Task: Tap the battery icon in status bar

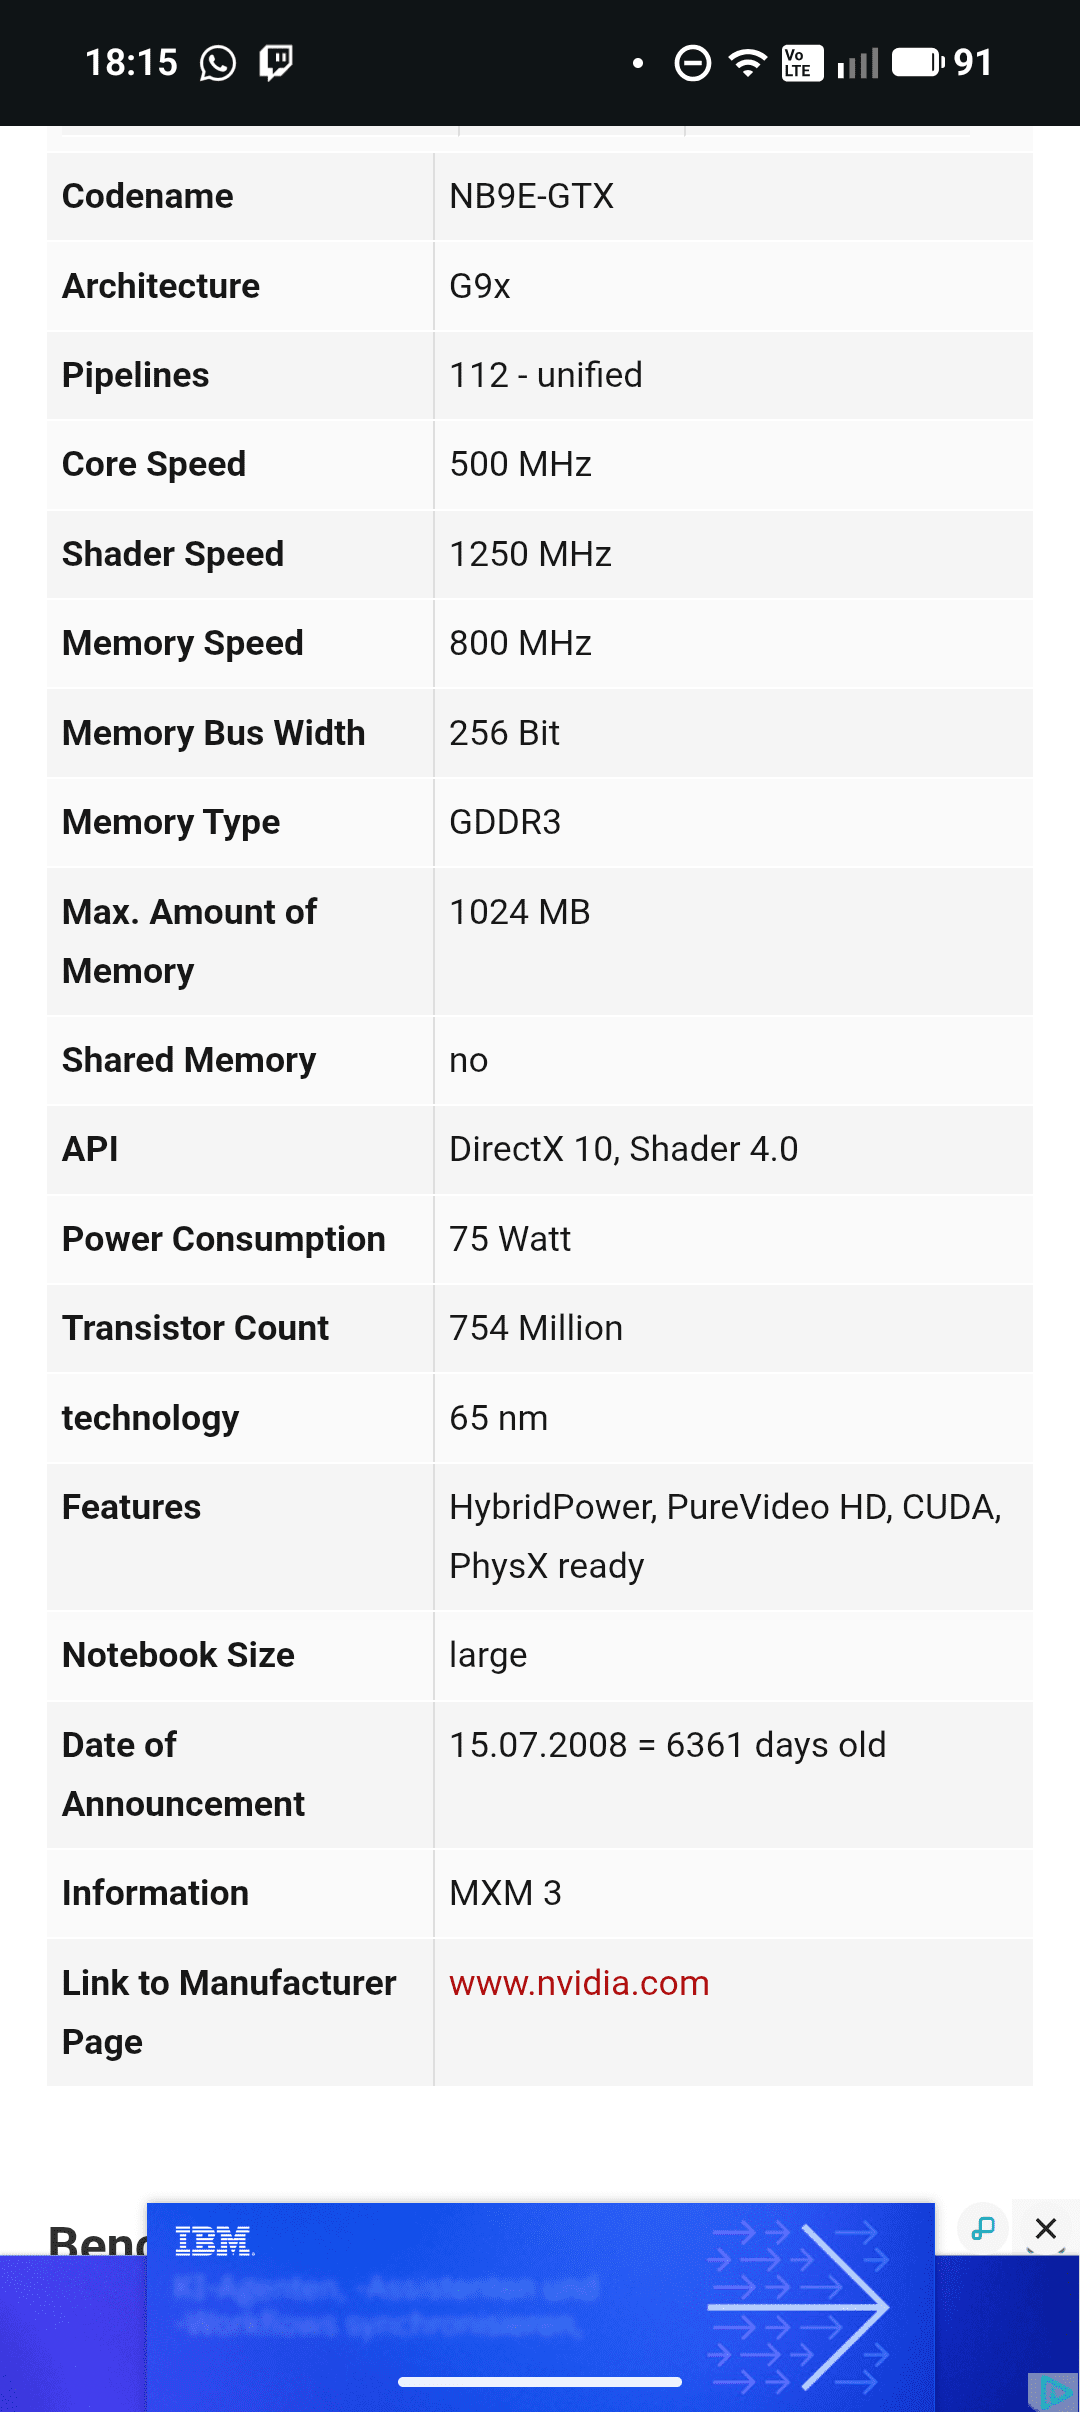Action: tap(918, 63)
